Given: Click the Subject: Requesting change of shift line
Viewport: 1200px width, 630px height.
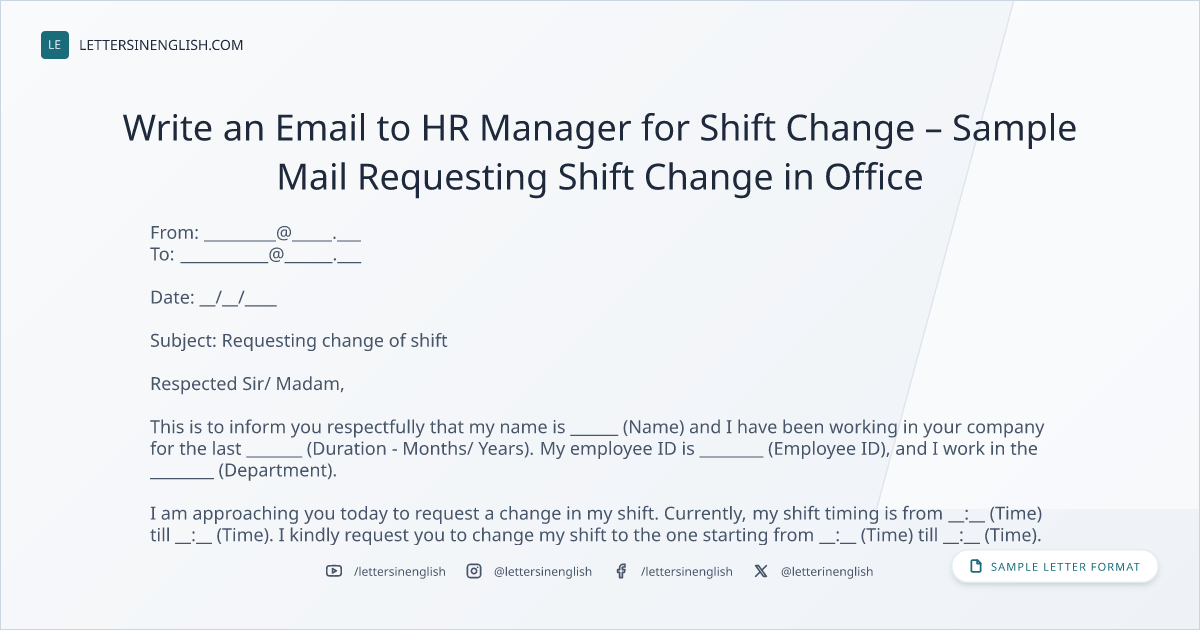Looking at the screenshot, I should [299, 341].
